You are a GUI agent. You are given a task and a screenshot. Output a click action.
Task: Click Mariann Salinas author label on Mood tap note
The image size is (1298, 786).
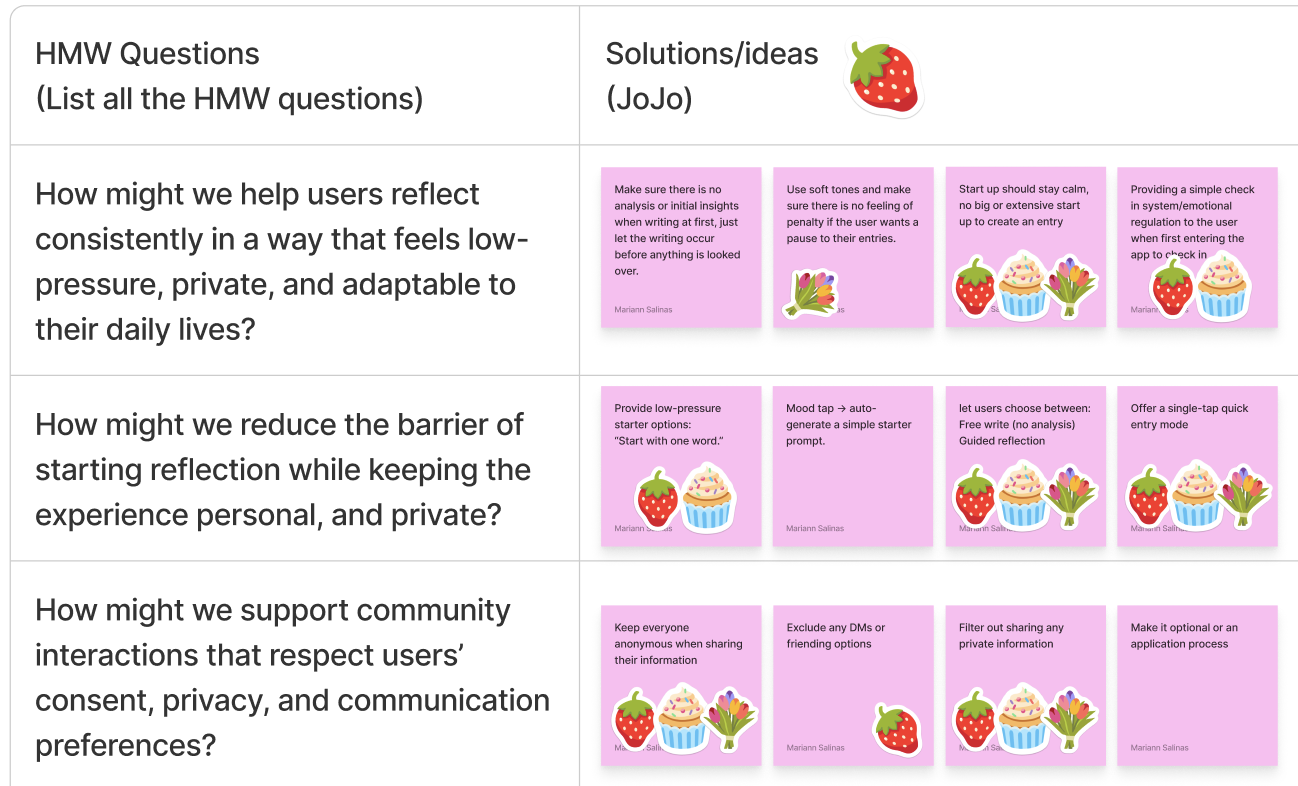tap(815, 529)
